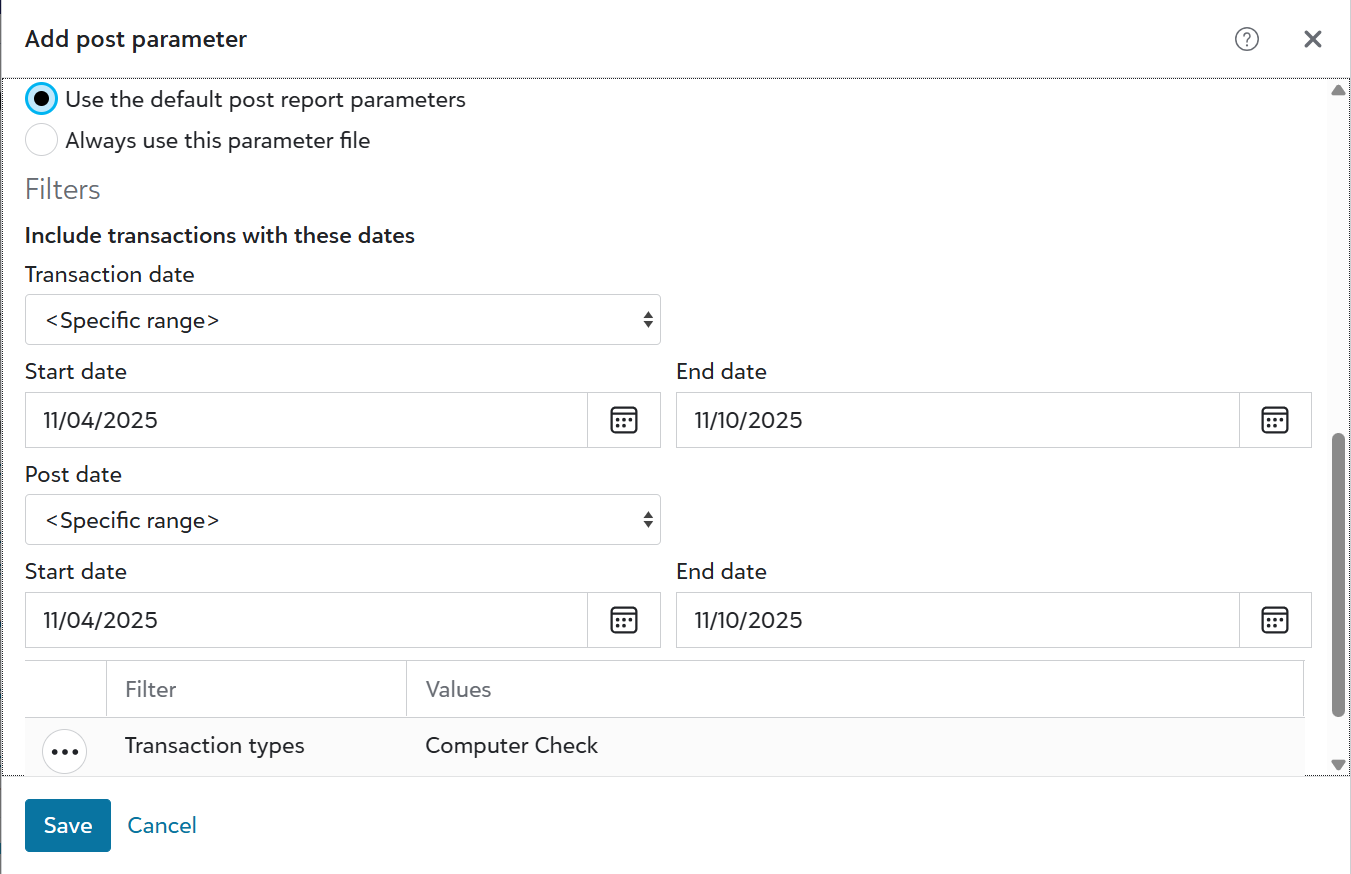Viewport: 1351px width, 874px height.
Task: Open calendar for Transaction date End date
Action: [1275, 420]
